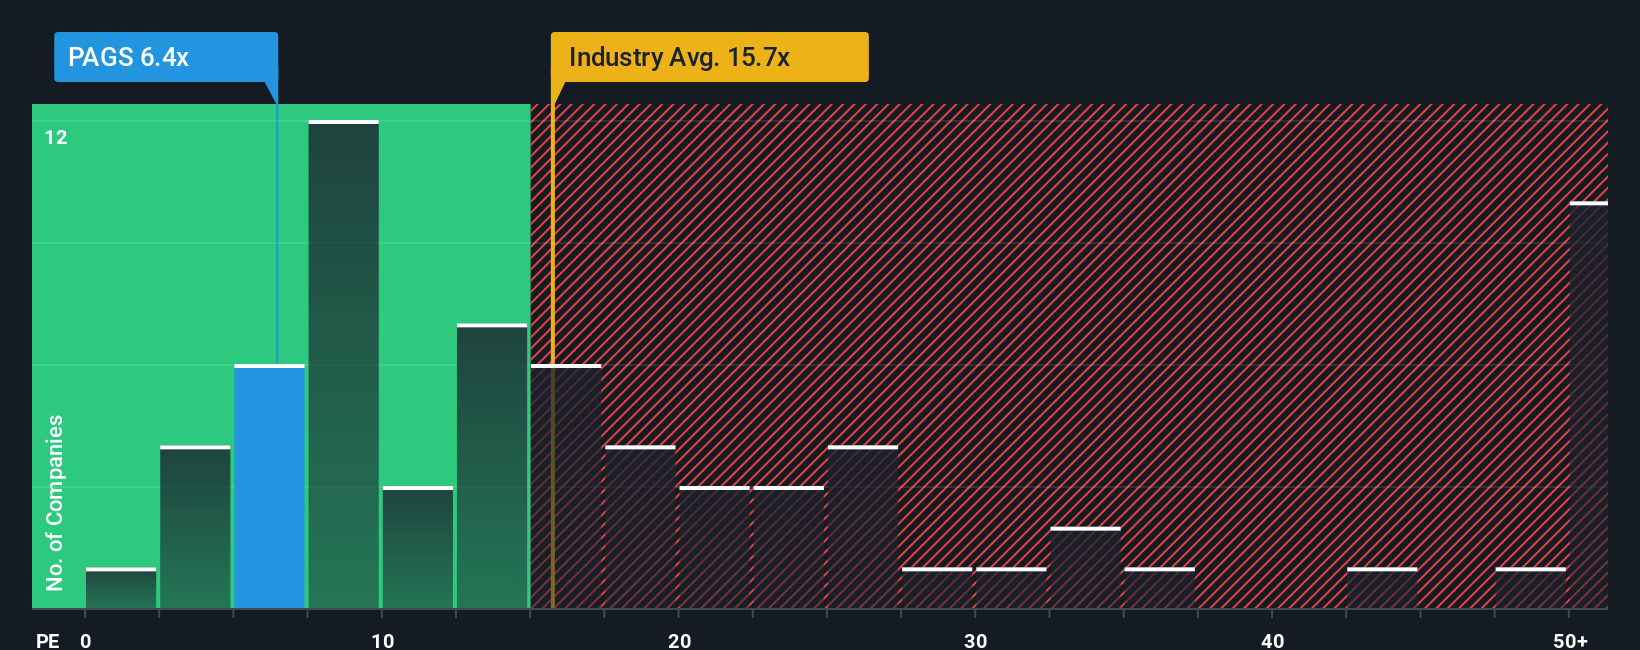Image resolution: width=1640 pixels, height=650 pixels.
Task: Click the hatched bar between PE 25 and 27.5
Action: coord(863,527)
